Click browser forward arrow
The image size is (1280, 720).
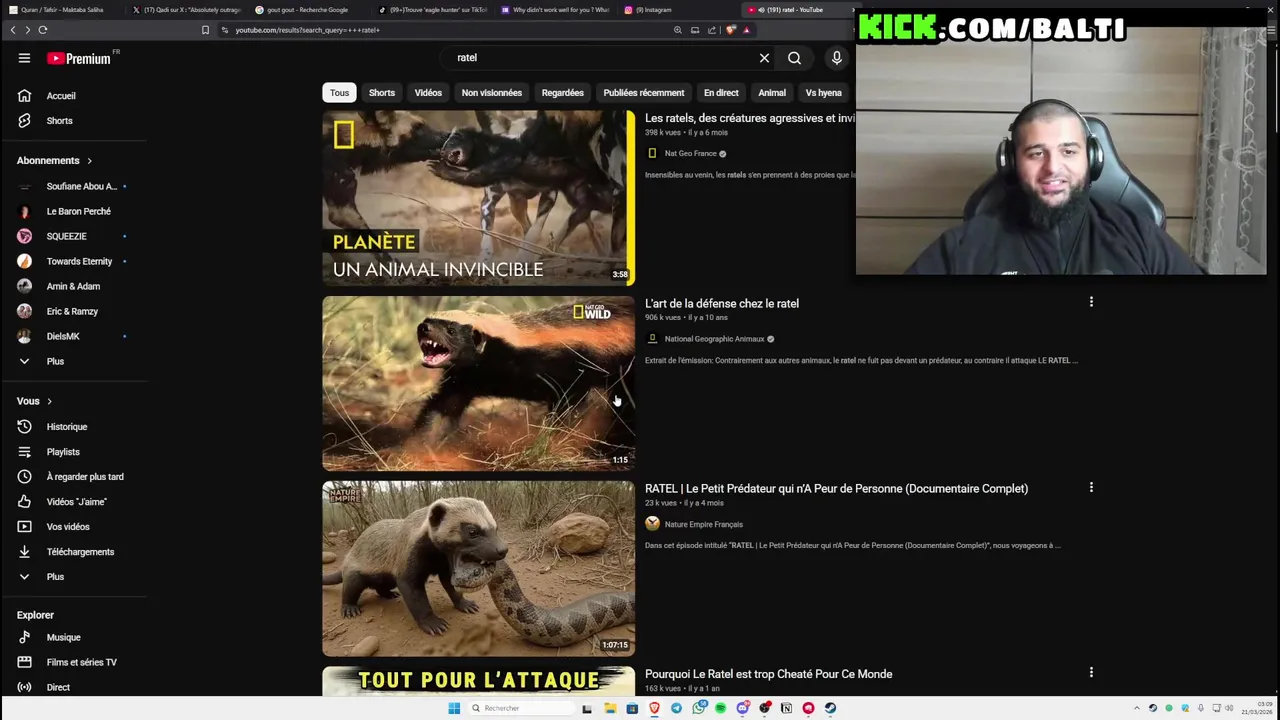[x=27, y=30]
